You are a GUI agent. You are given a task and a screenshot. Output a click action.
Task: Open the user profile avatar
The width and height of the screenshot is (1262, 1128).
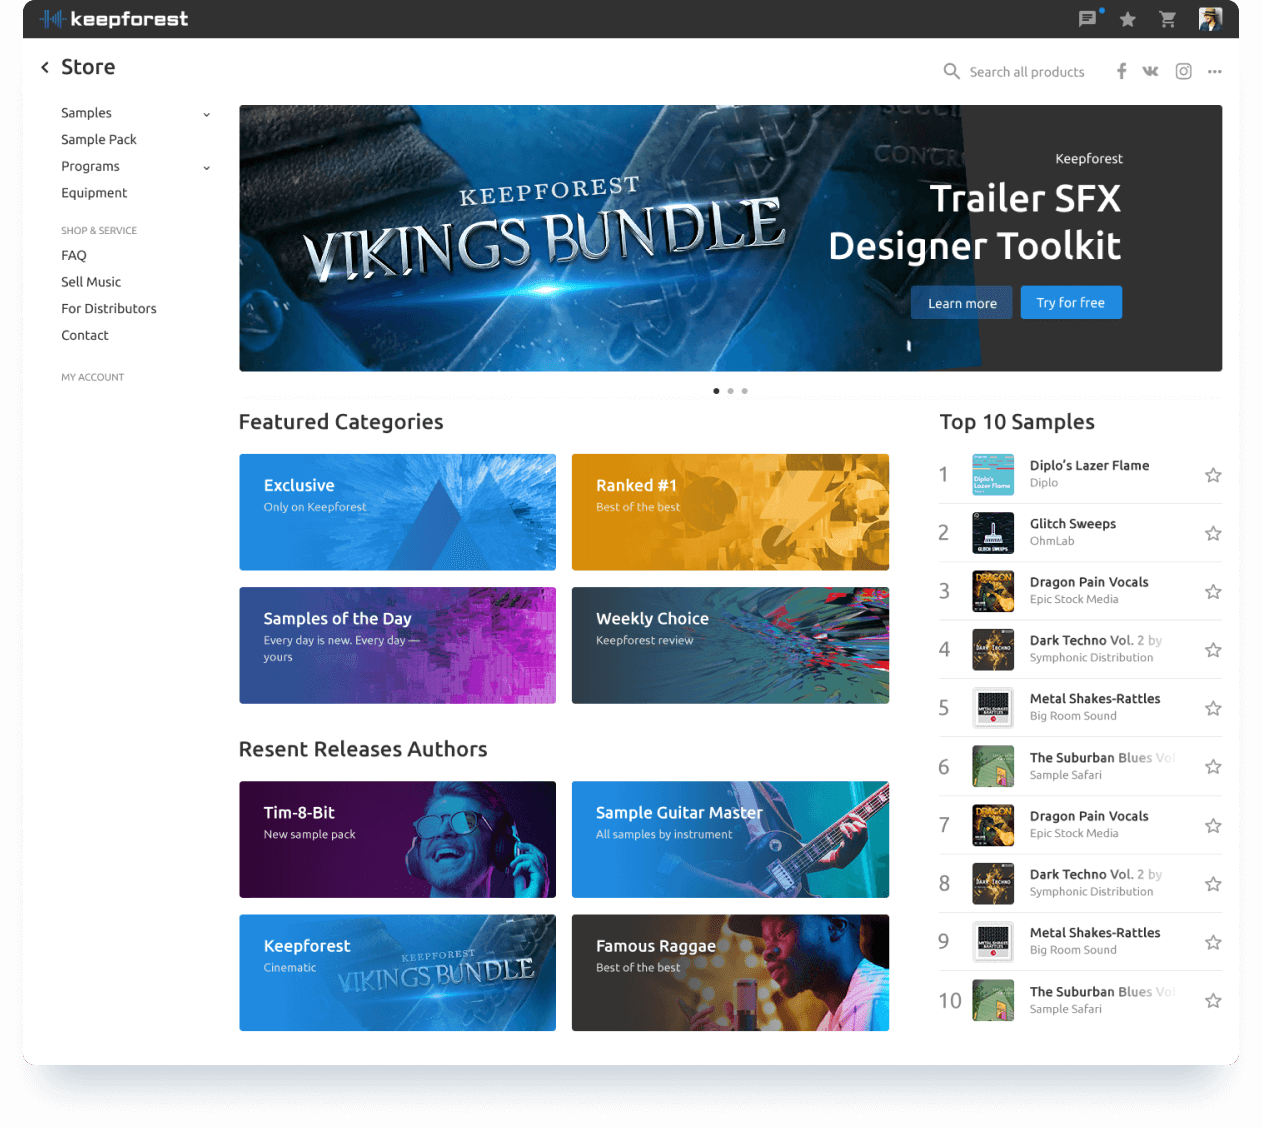pyautogui.click(x=1210, y=19)
